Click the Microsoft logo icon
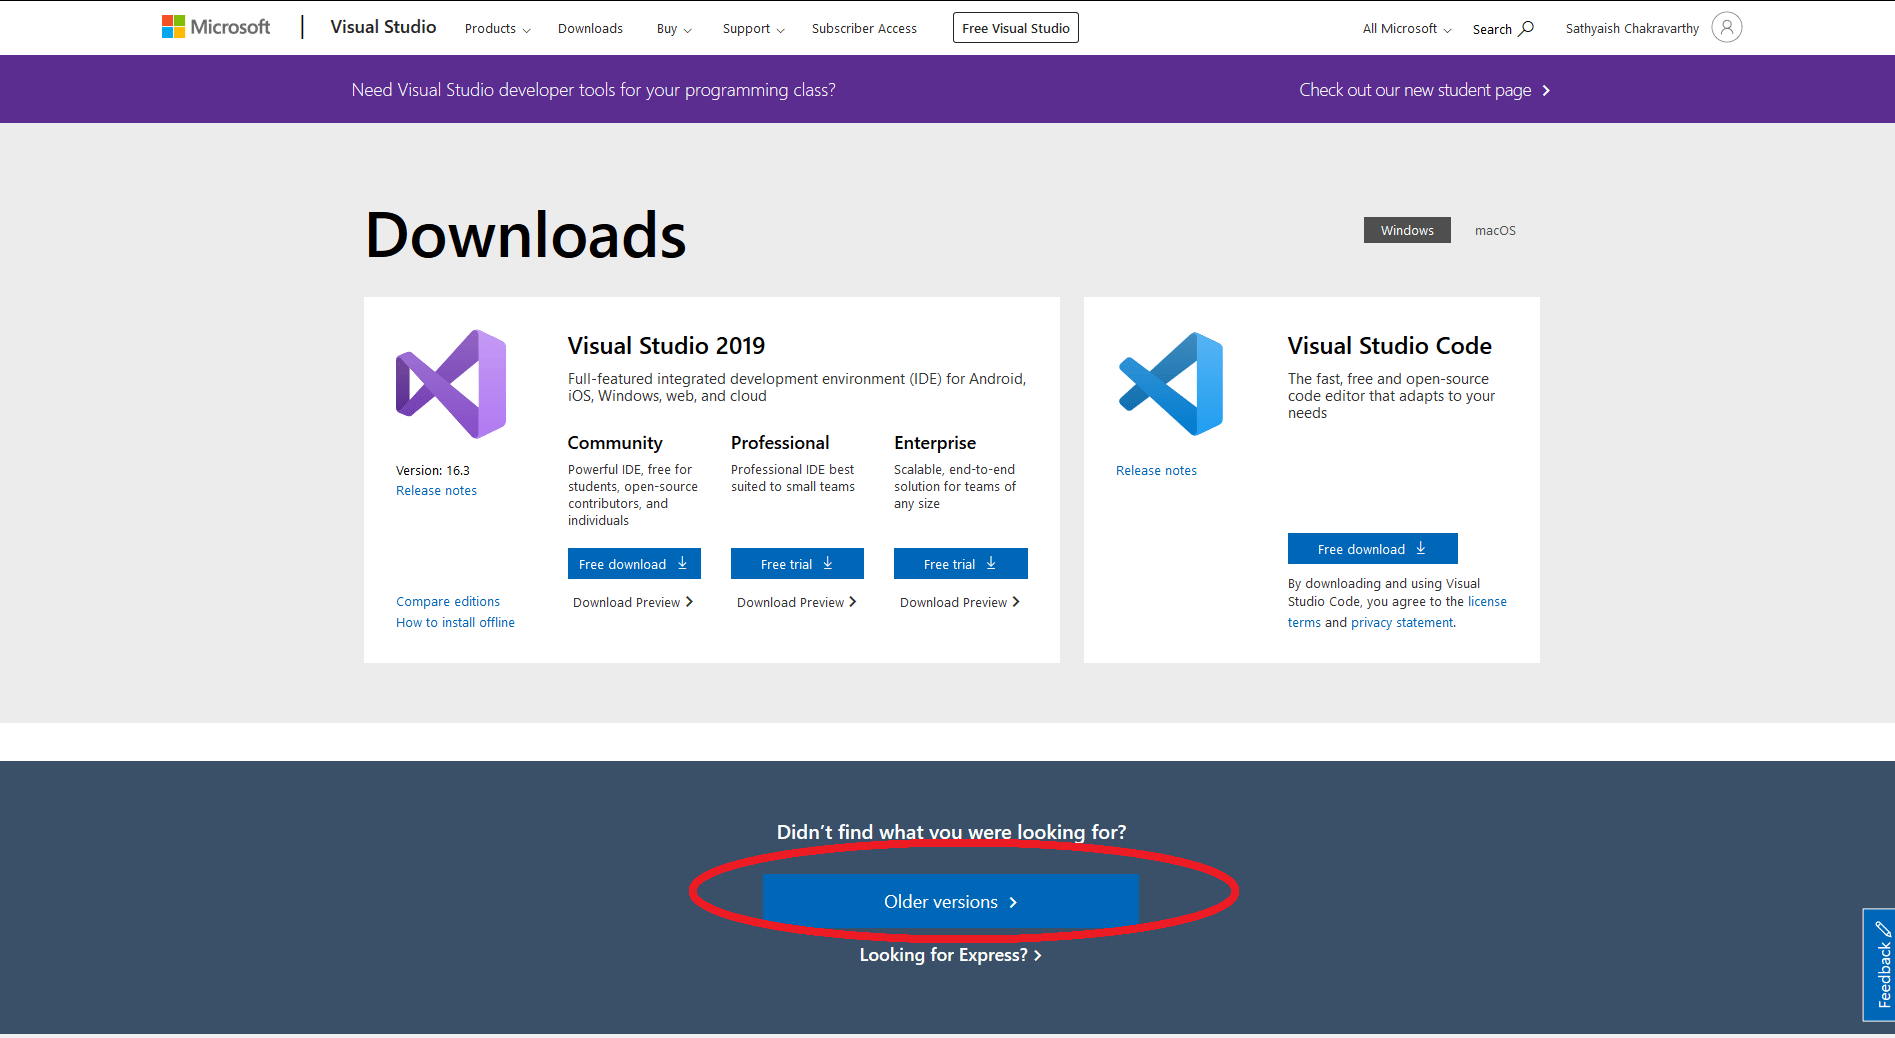The image size is (1895, 1038). pyautogui.click(x=174, y=25)
